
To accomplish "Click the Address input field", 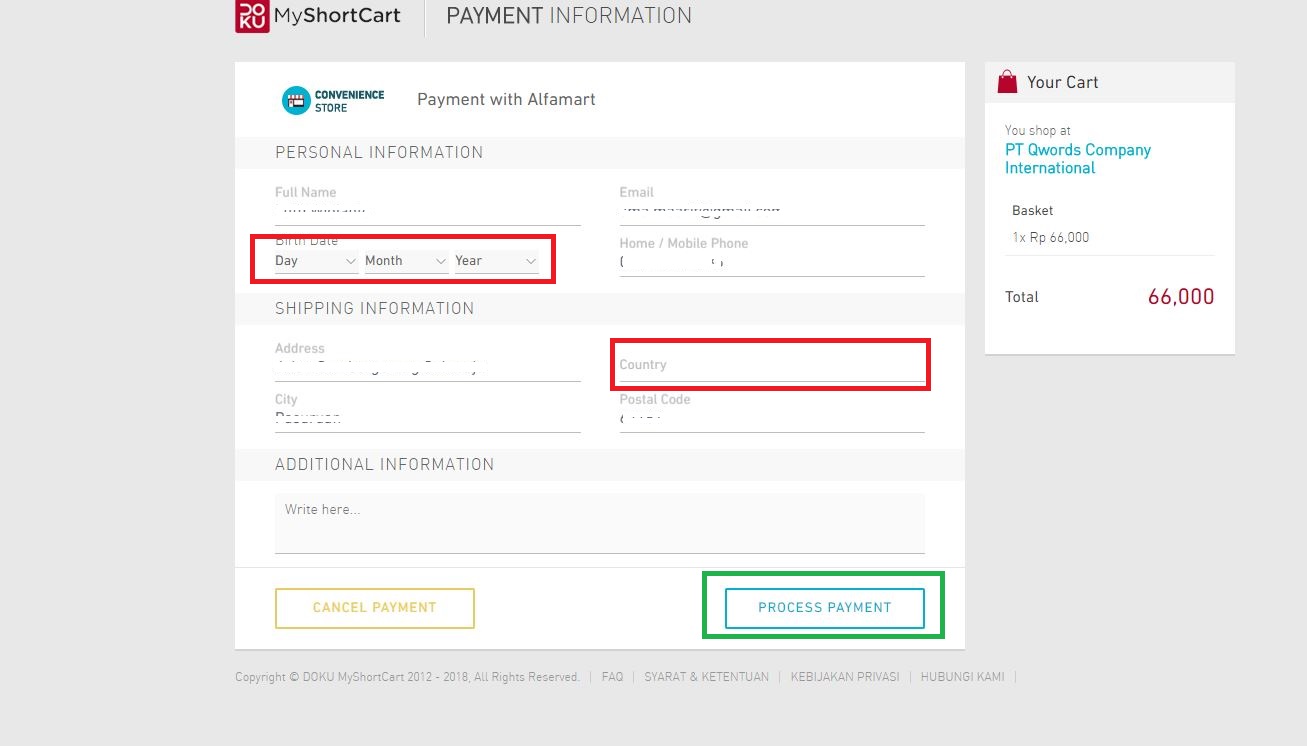I will [x=427, y=367].
